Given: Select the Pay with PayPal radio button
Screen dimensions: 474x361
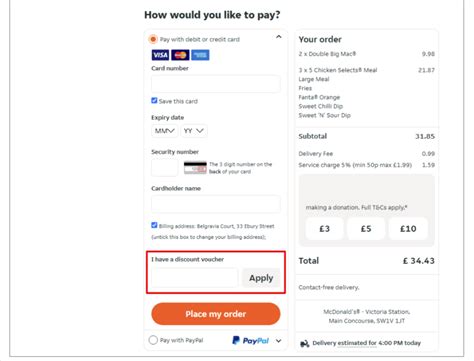Looking at the screenshot, I should point(153,340).
